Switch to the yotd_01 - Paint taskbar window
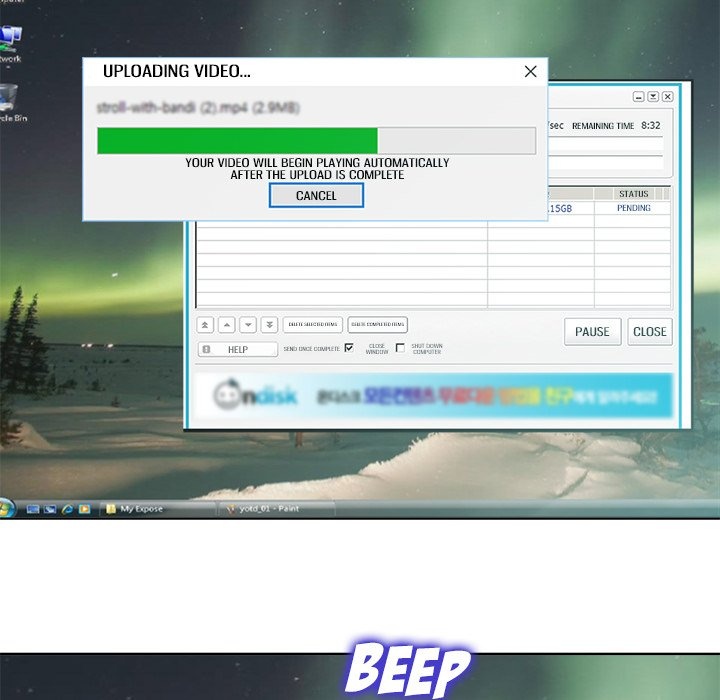 click(275, 509)
